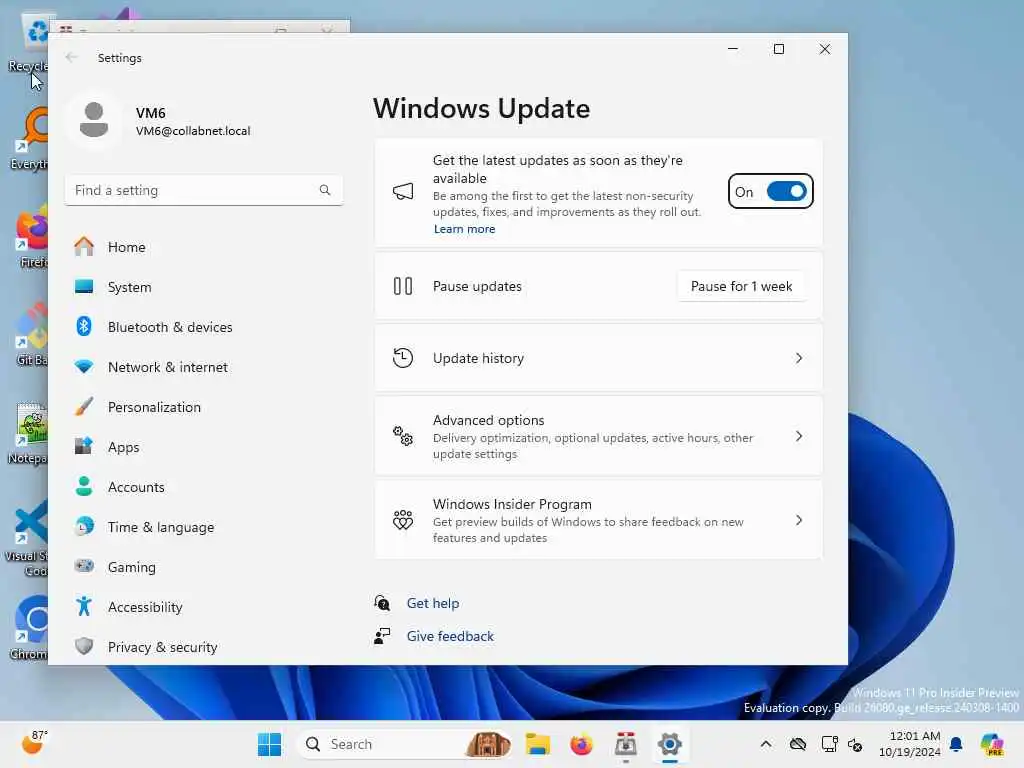The width and height of the screenshot is (1024, 768).
Task: Open the weather widget showing 87°
Action: (35, 743)
